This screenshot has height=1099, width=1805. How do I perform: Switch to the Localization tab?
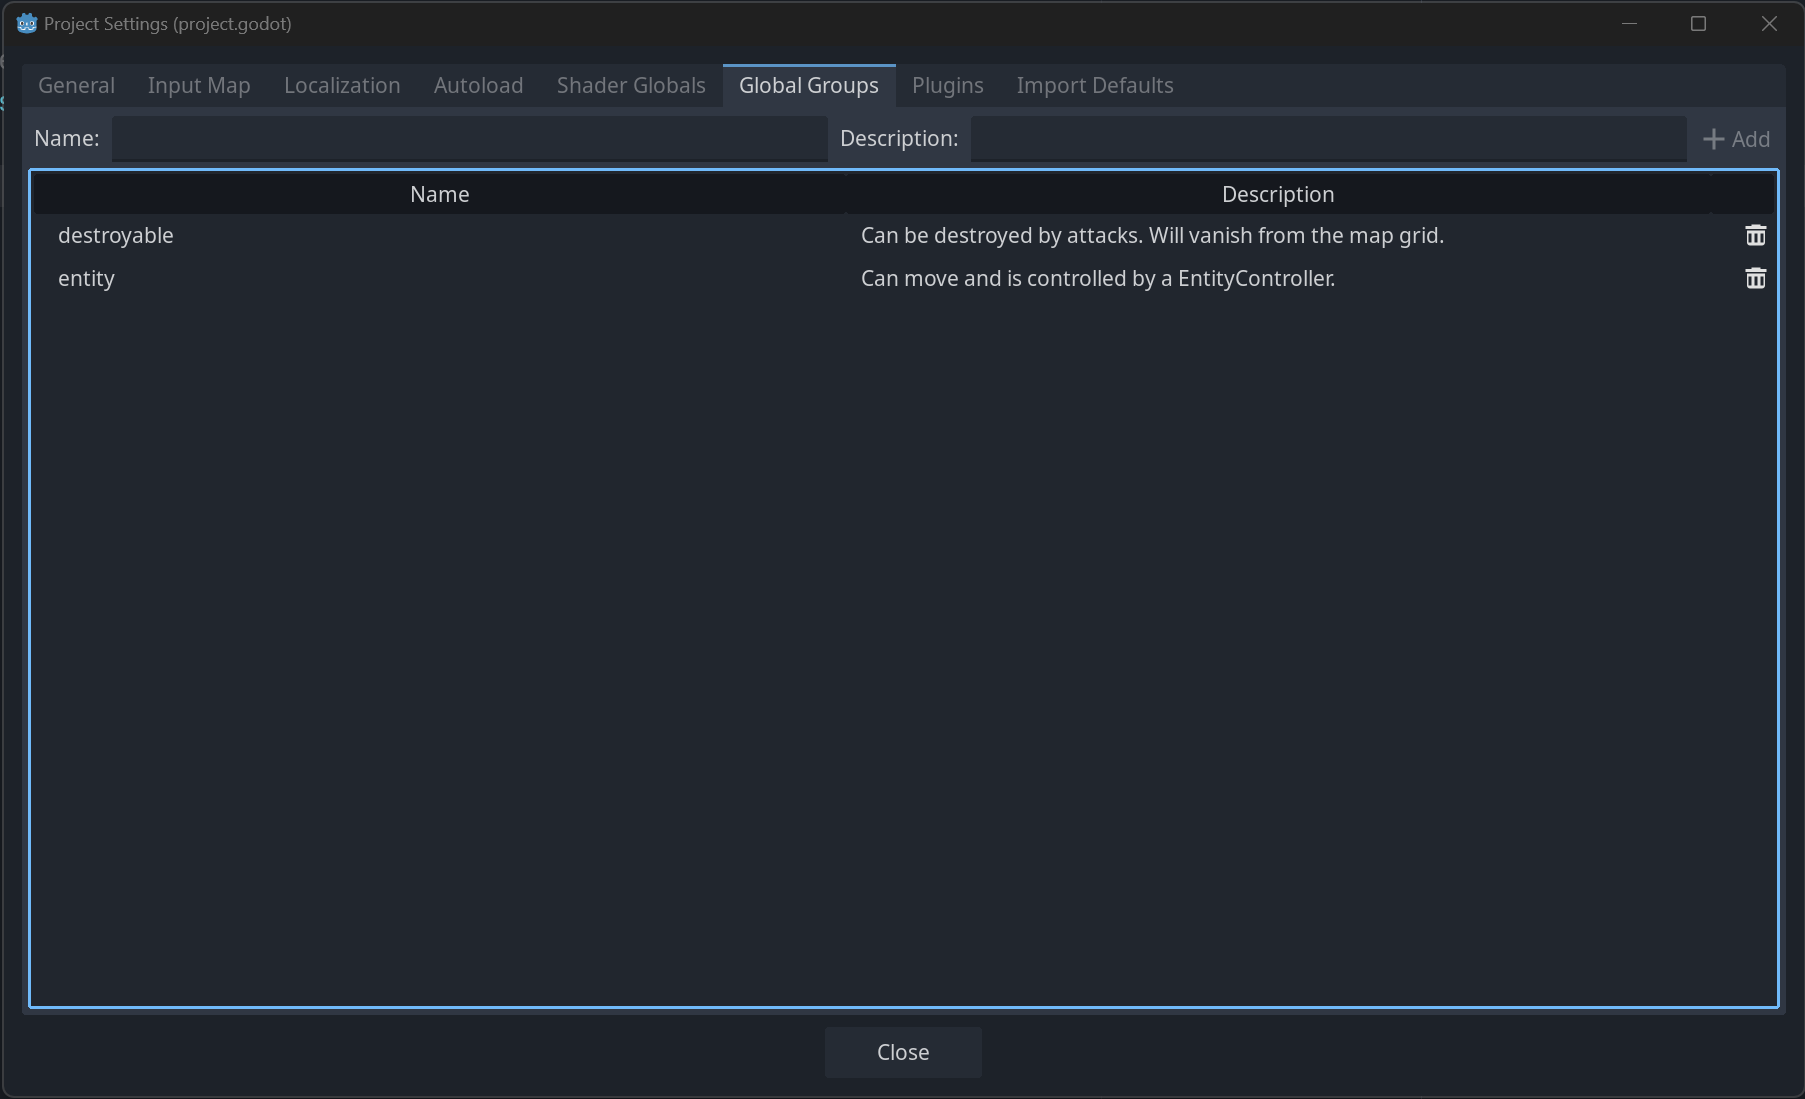point(341,85)
